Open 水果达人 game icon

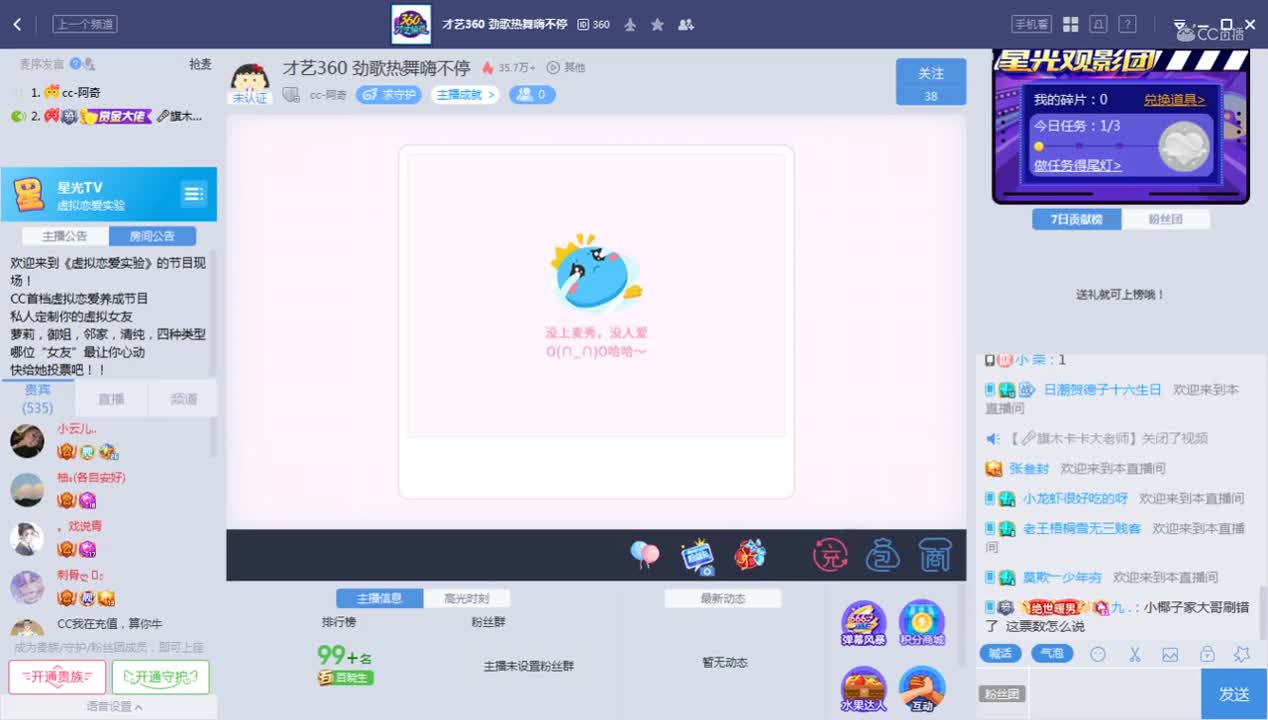tap(863, 689)
